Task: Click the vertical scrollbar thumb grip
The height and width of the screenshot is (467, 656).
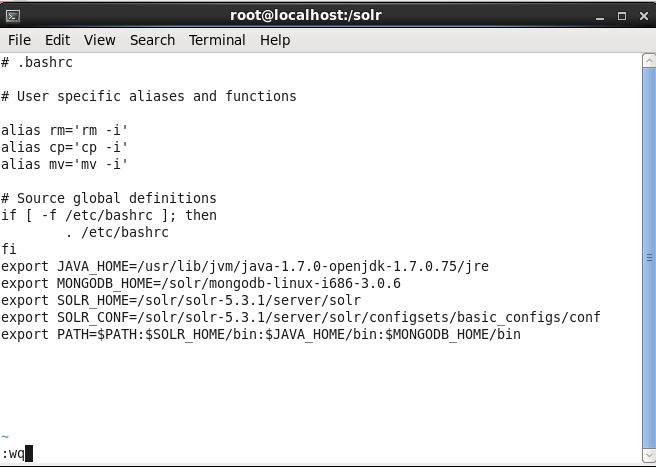Action: 649,258
